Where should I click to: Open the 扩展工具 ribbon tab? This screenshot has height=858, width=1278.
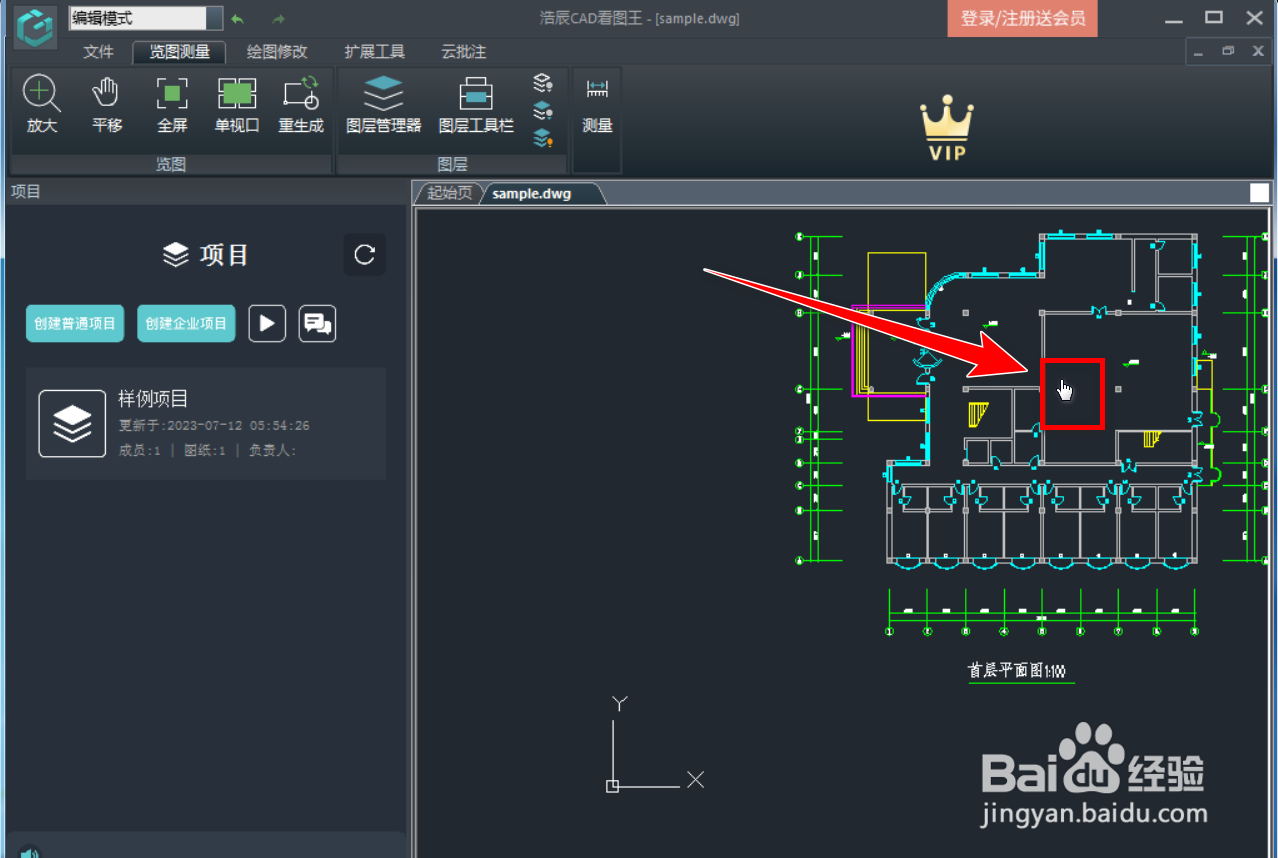point(374,52)
